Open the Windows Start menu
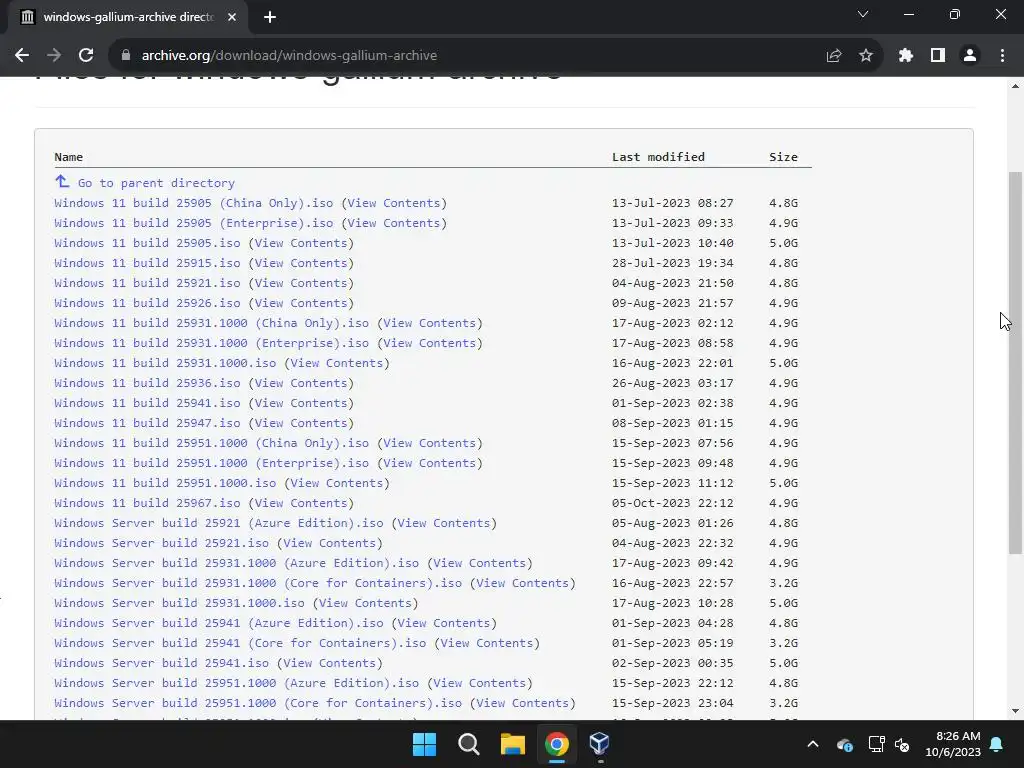Image resolution: width=1024 pixels, height=768 pixels. (x=424, y=744)
